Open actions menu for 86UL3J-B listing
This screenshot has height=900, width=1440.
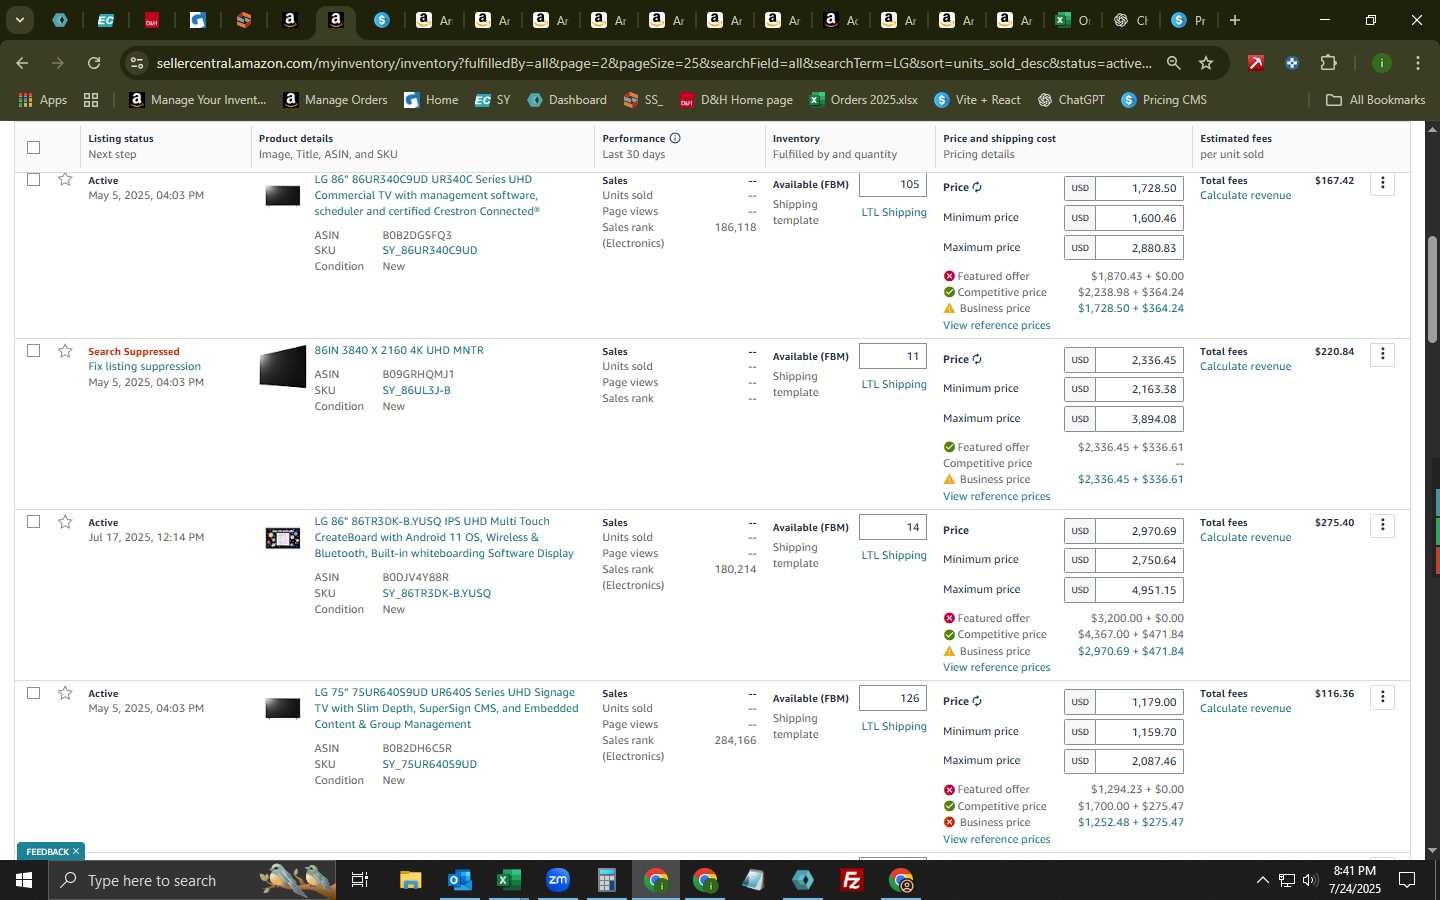(x=1382, y=354)
